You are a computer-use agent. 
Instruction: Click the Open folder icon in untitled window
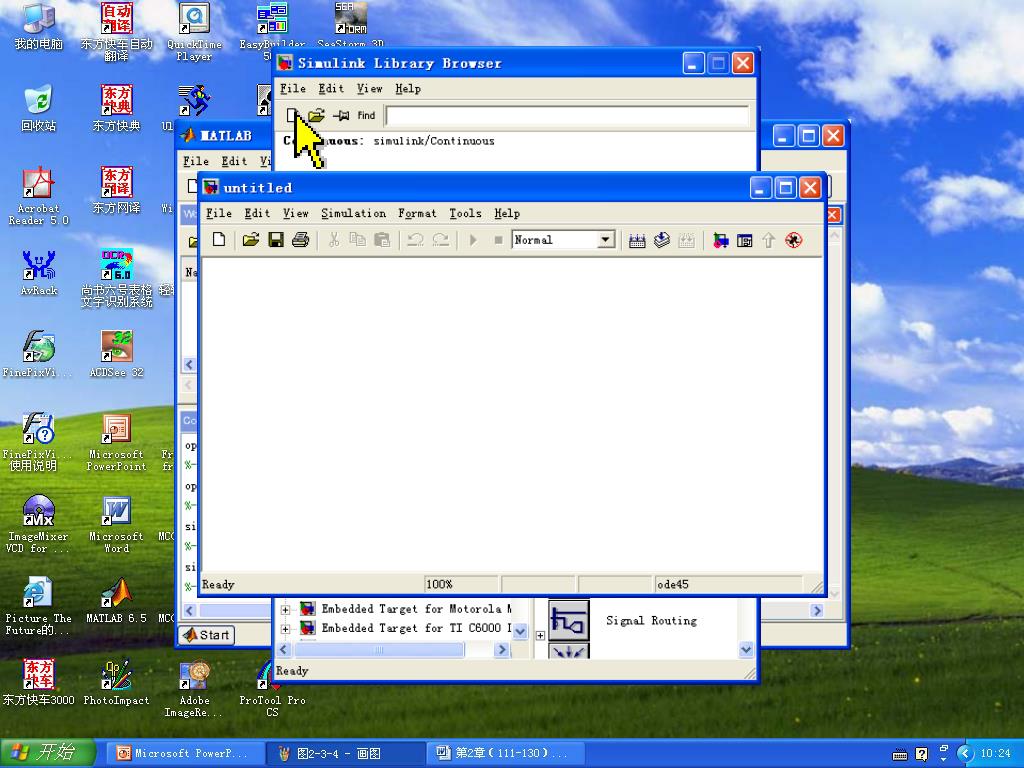tap(250, 240)
